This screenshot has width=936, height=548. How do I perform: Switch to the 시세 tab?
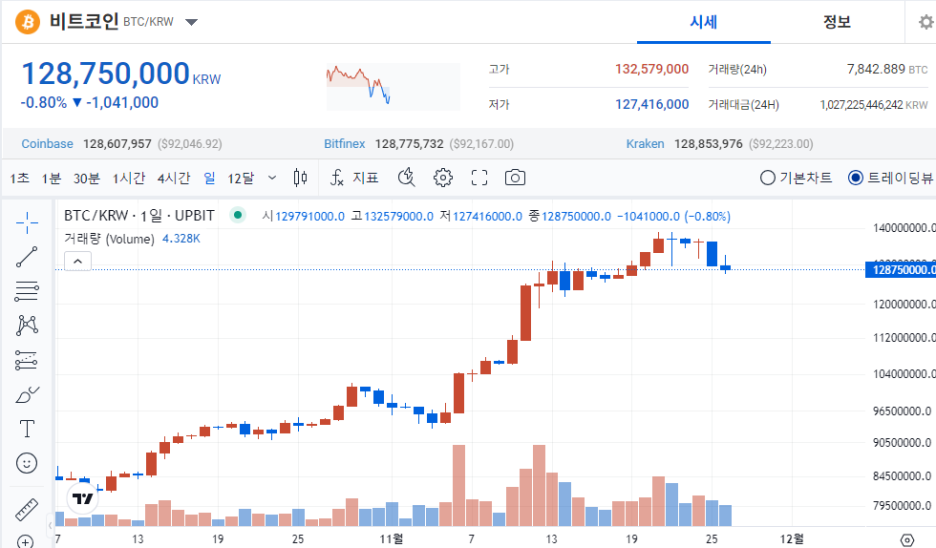coord(703,22)
